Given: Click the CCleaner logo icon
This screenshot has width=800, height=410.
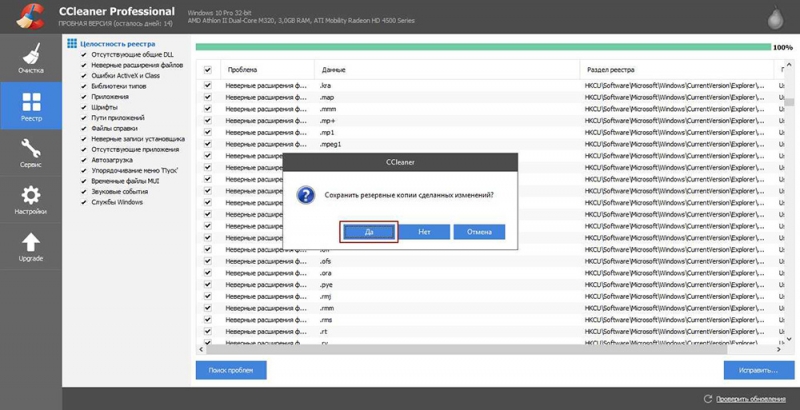Looking at the screenshot, I should click(x=29, y=16).
